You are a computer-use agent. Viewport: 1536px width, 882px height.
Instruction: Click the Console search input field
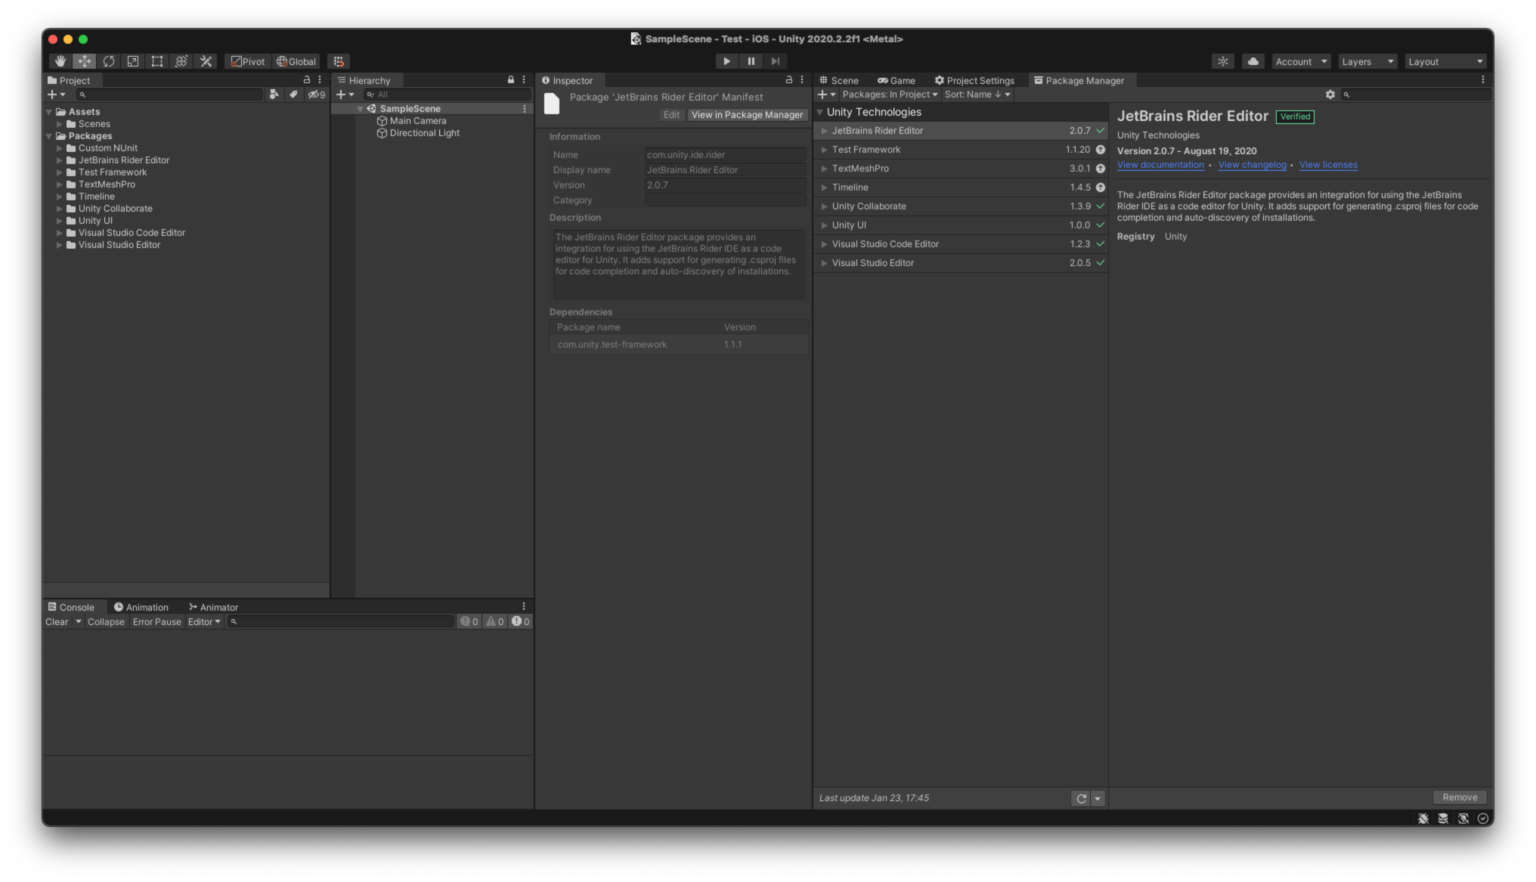340,621
